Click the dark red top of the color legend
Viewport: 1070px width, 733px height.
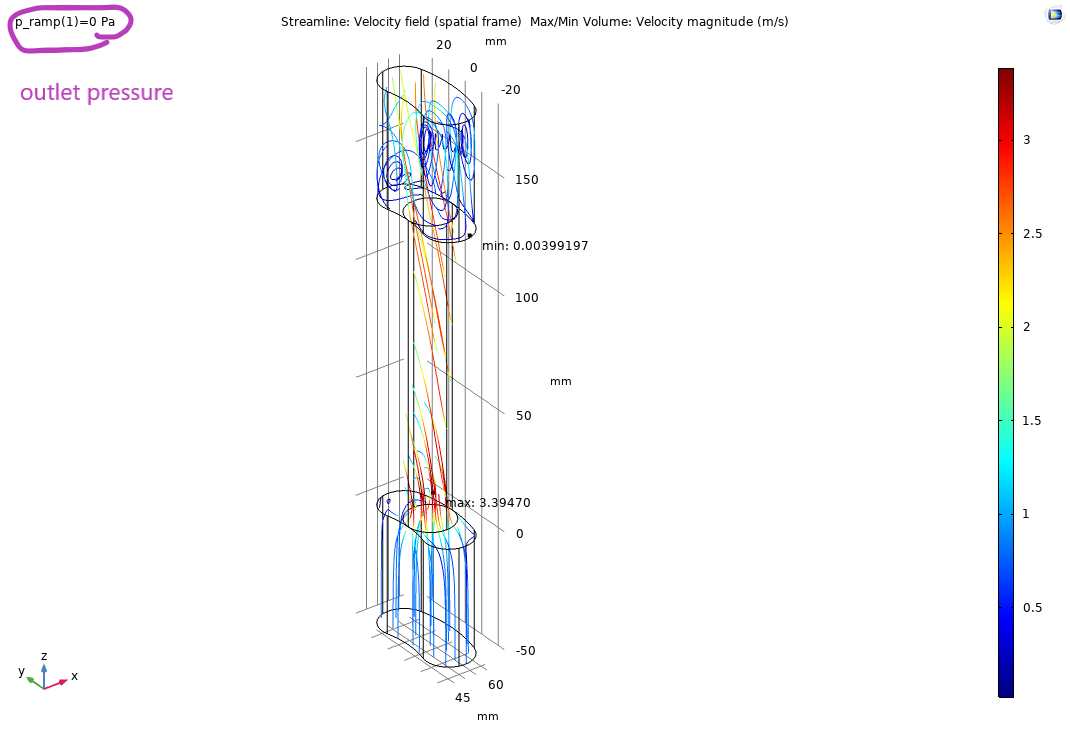(x=1005, y=74)
